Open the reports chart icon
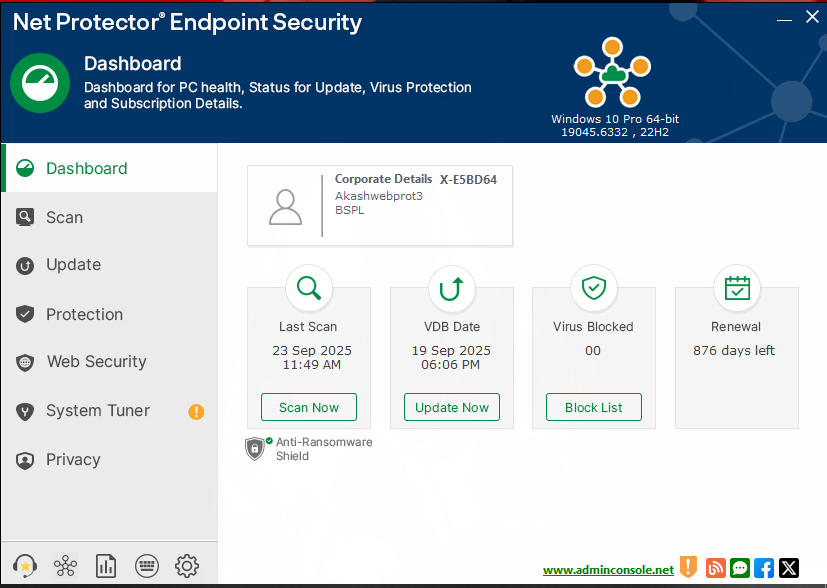827x588 pixels. click(x=106, y=567)
